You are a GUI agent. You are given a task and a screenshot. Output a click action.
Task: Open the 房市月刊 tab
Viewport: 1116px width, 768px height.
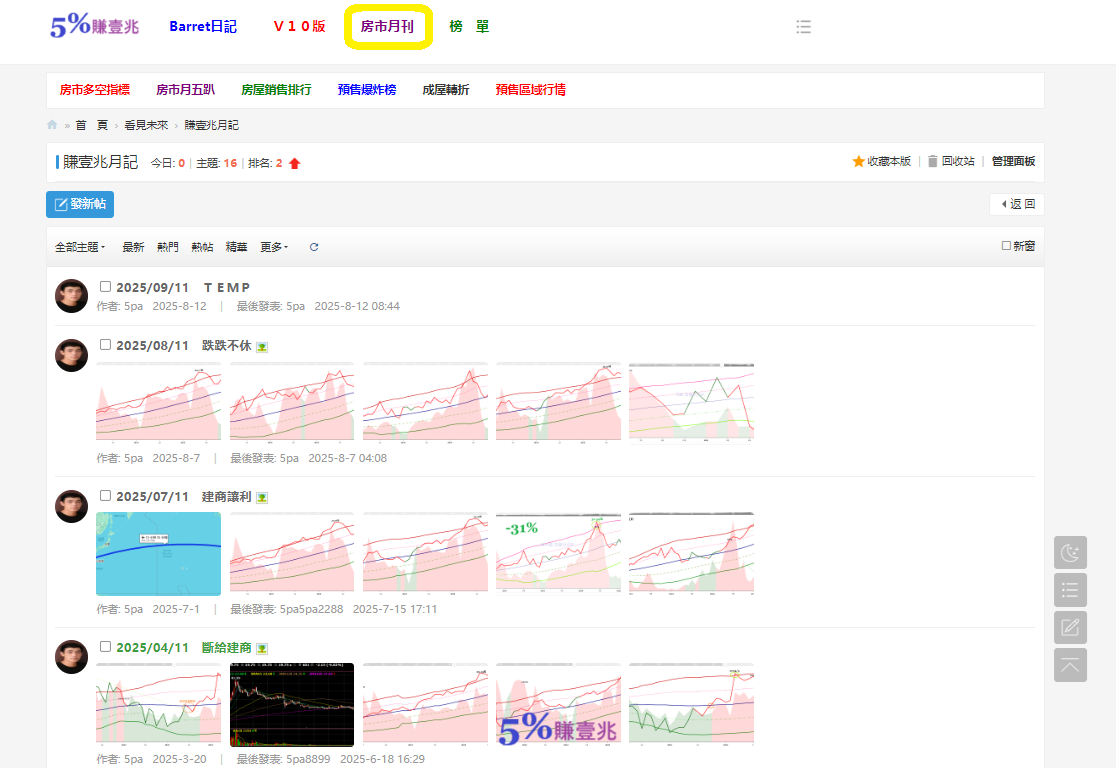(387, 27)
